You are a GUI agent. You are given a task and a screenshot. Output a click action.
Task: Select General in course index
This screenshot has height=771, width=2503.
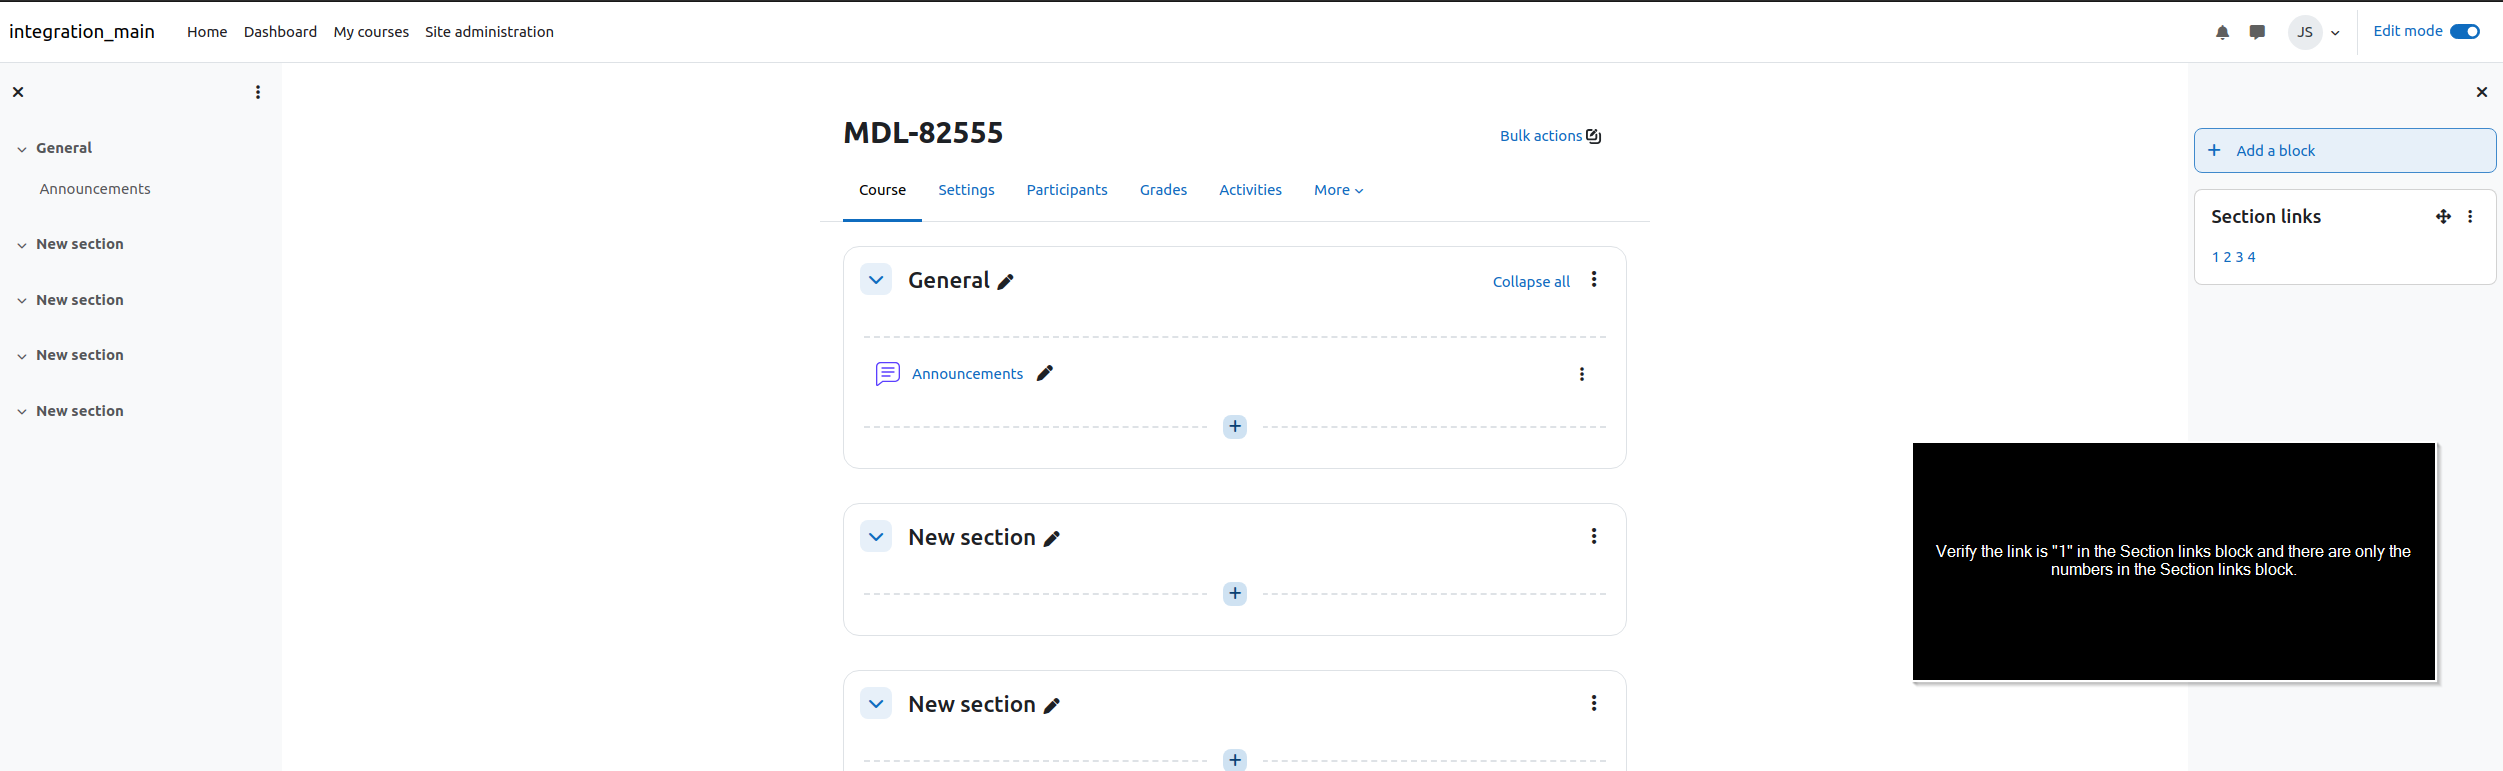[x=64, y=148]
